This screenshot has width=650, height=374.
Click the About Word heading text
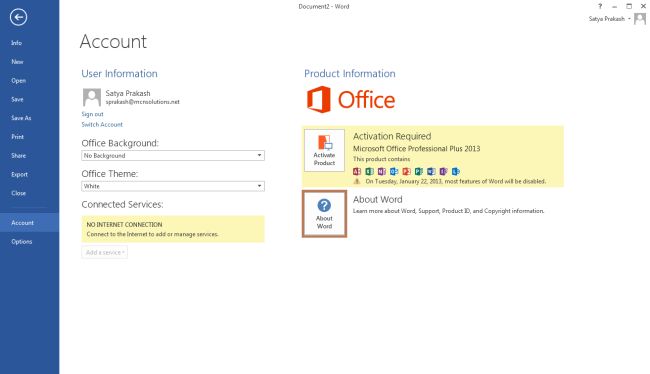tap(378, 199)
